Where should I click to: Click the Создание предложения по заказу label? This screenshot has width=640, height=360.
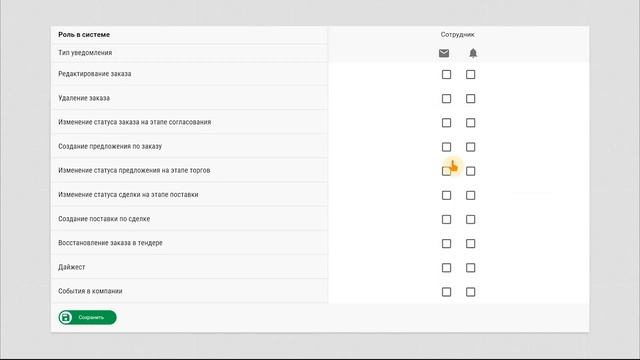110,146
